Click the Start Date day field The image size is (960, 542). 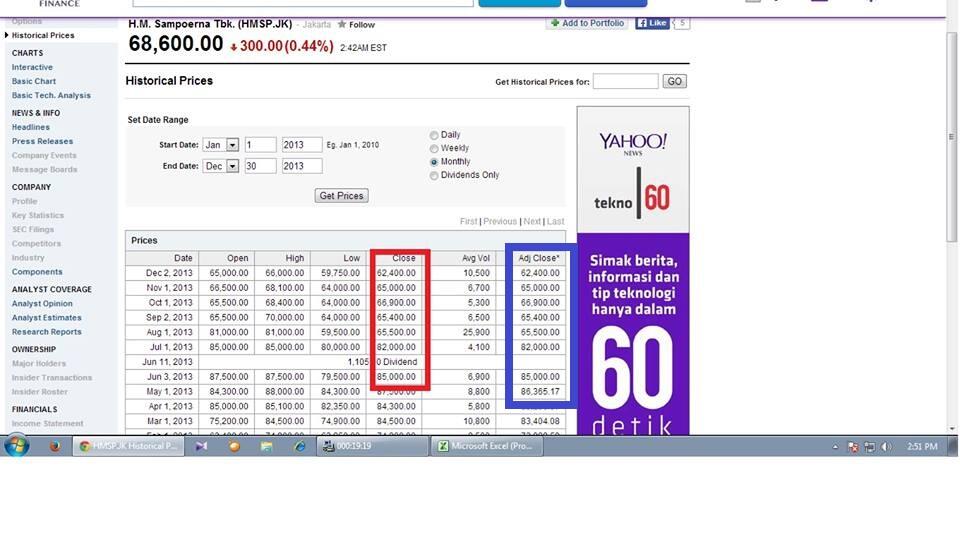[x=260, y=145]
